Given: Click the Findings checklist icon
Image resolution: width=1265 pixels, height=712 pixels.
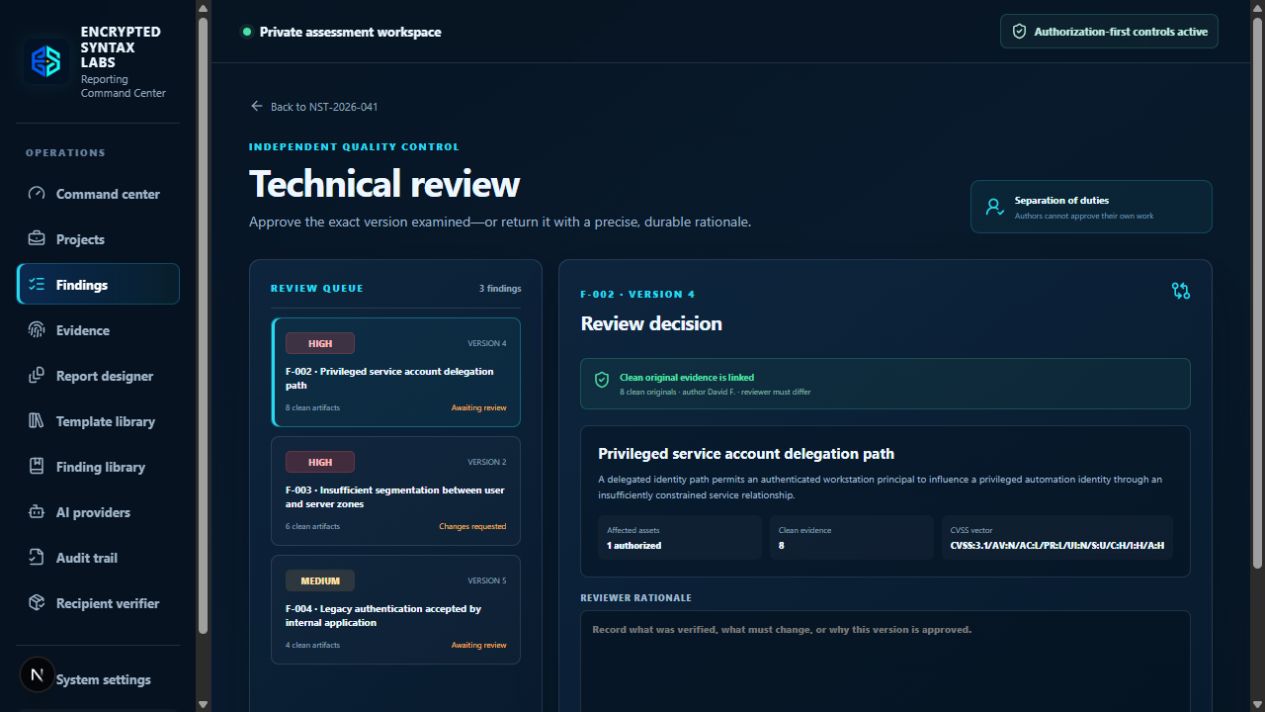Looking at the screenshot, I should [37, 285].
